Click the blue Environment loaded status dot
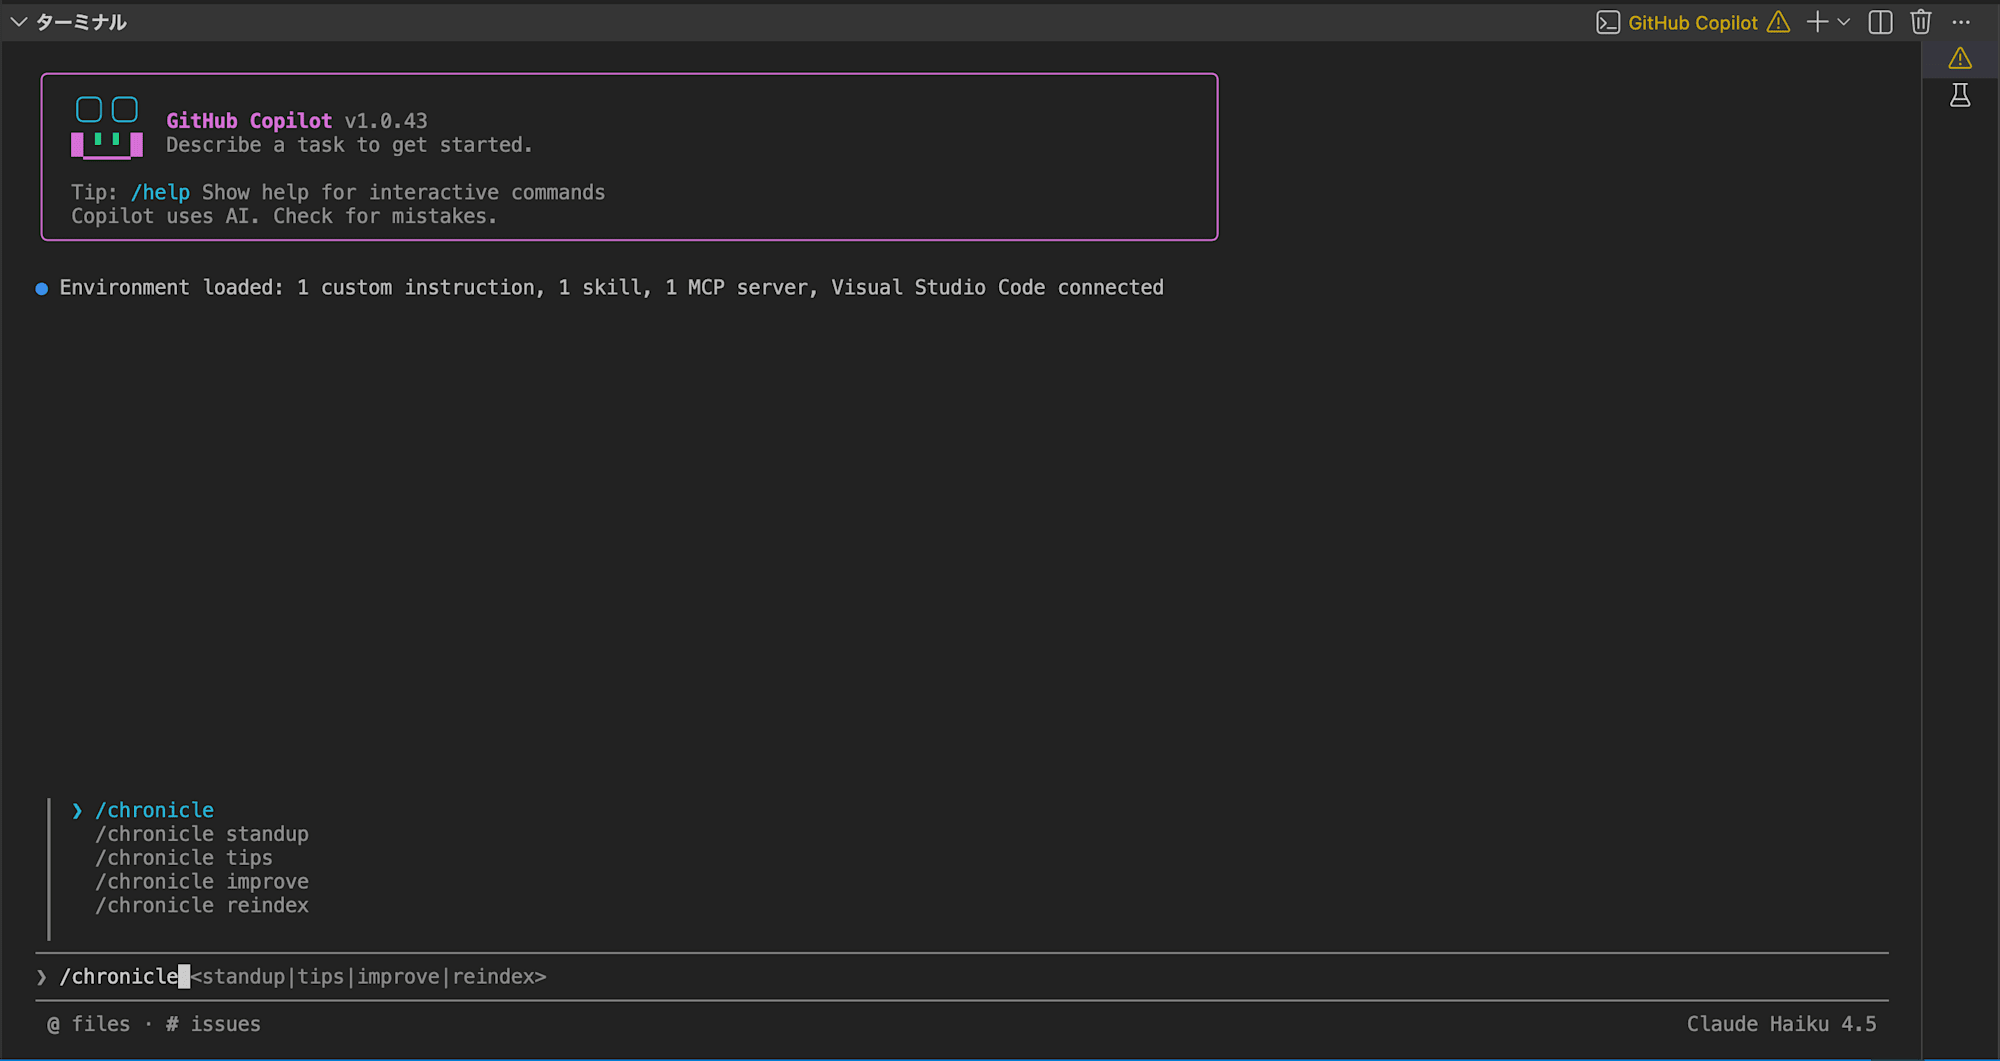Image resolution: width=2000 pixels, height=1061 pixels. (42, 289)
